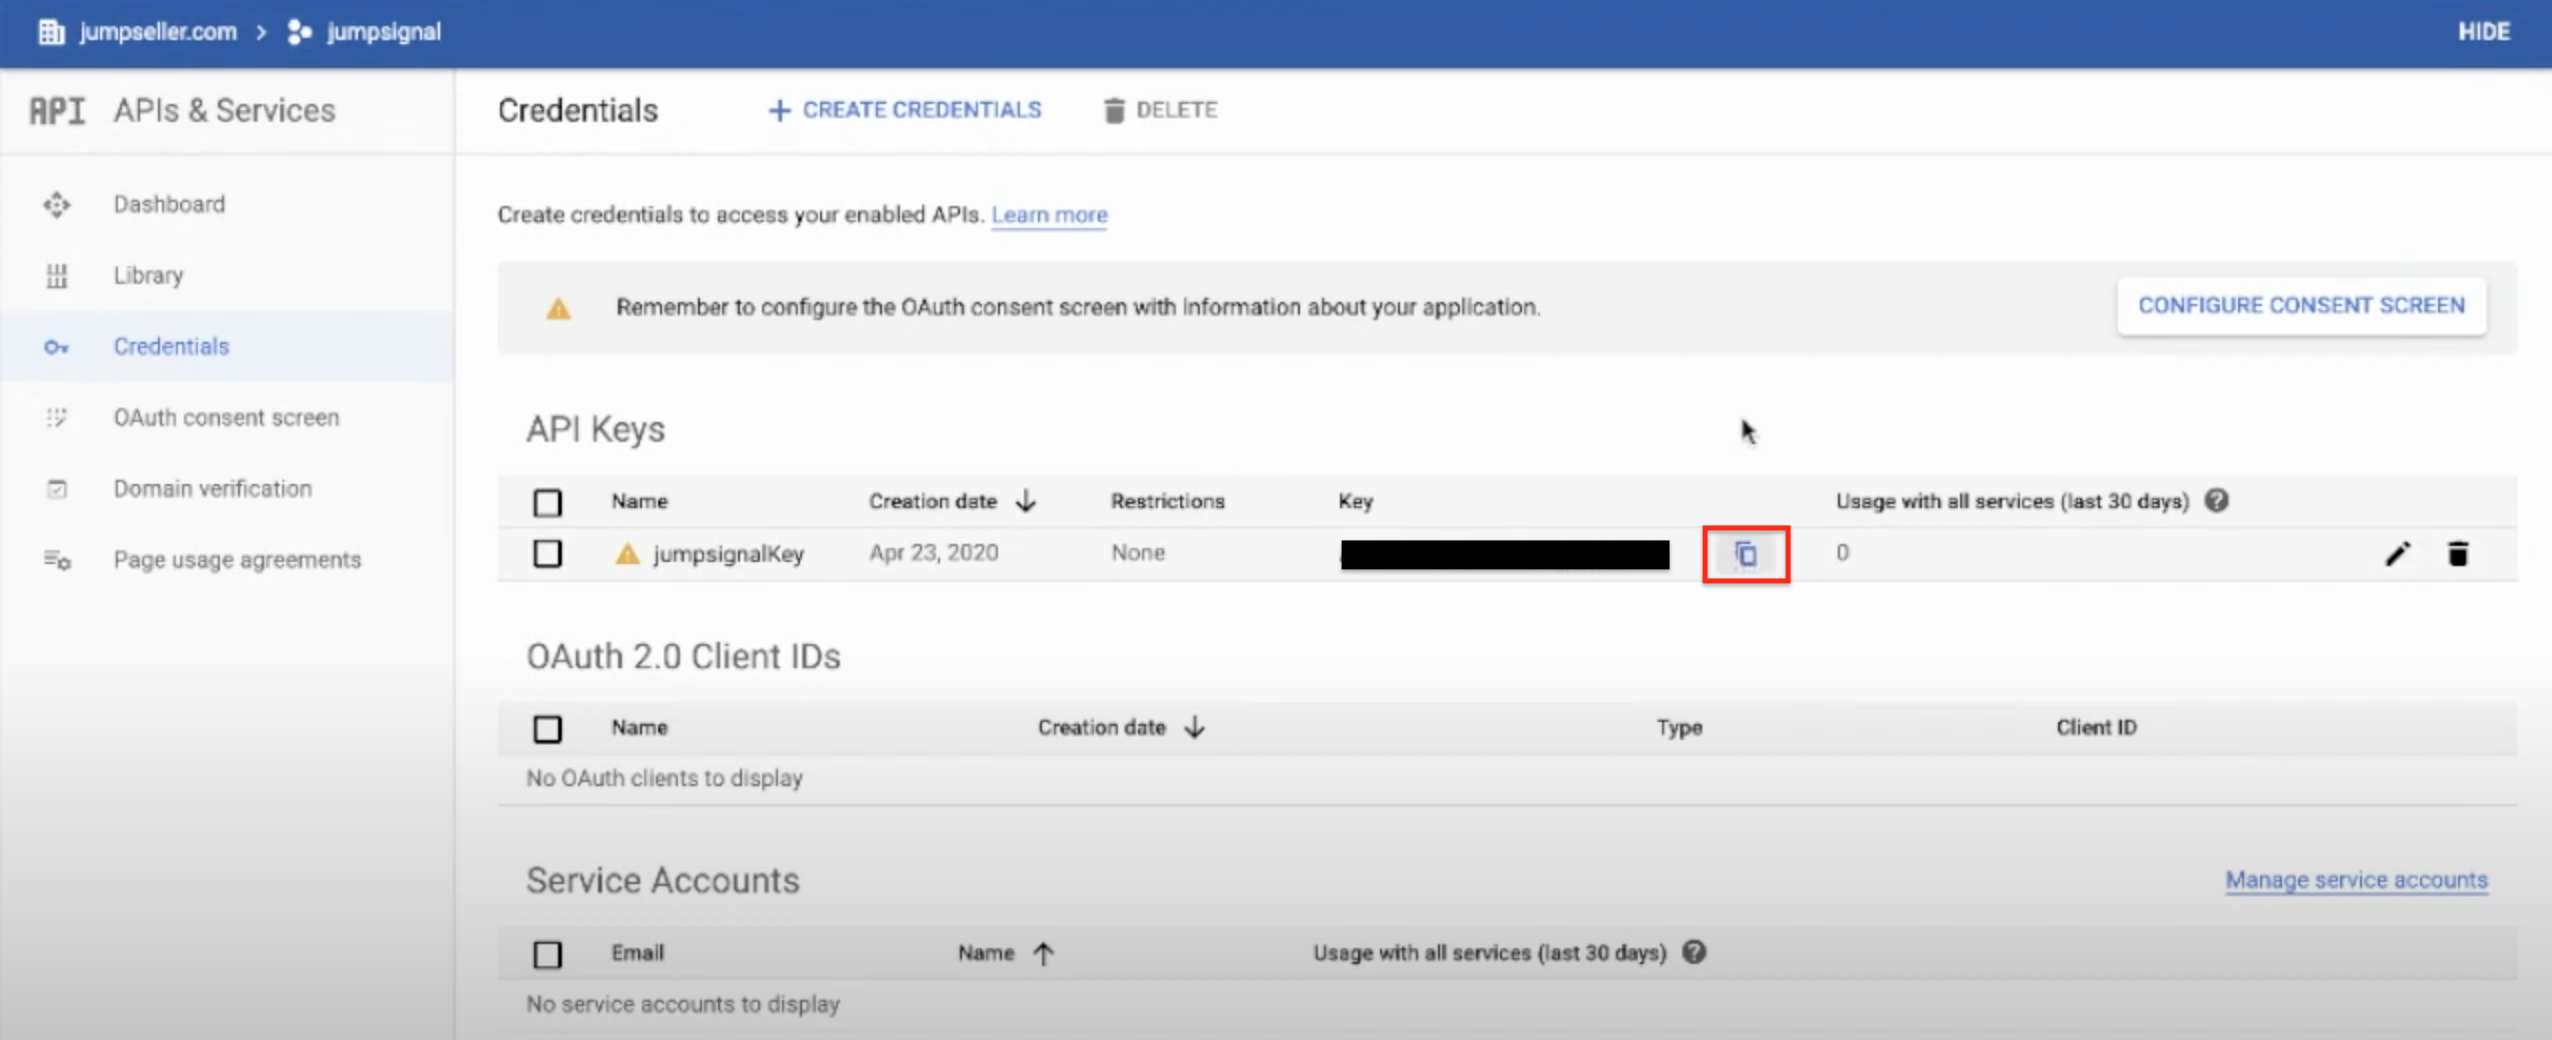Click the Domain verification checkbox icon
This screenshot has width=2552, height=1040.
[x=57, y=489]
